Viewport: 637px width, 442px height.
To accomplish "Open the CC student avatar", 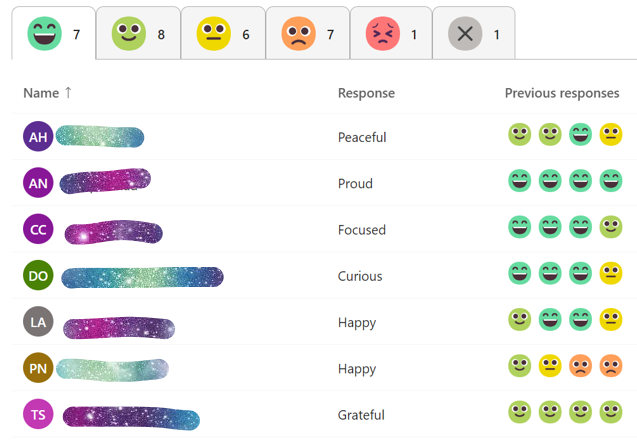I will [x=38, y=229].
